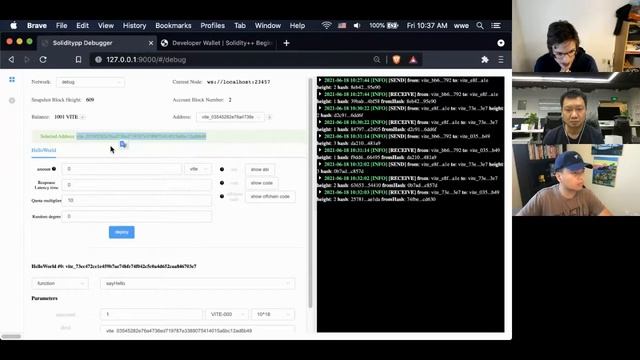This screenshot has height=360, width=640.
Task: Click the show code button
Action: pos(262,183)
